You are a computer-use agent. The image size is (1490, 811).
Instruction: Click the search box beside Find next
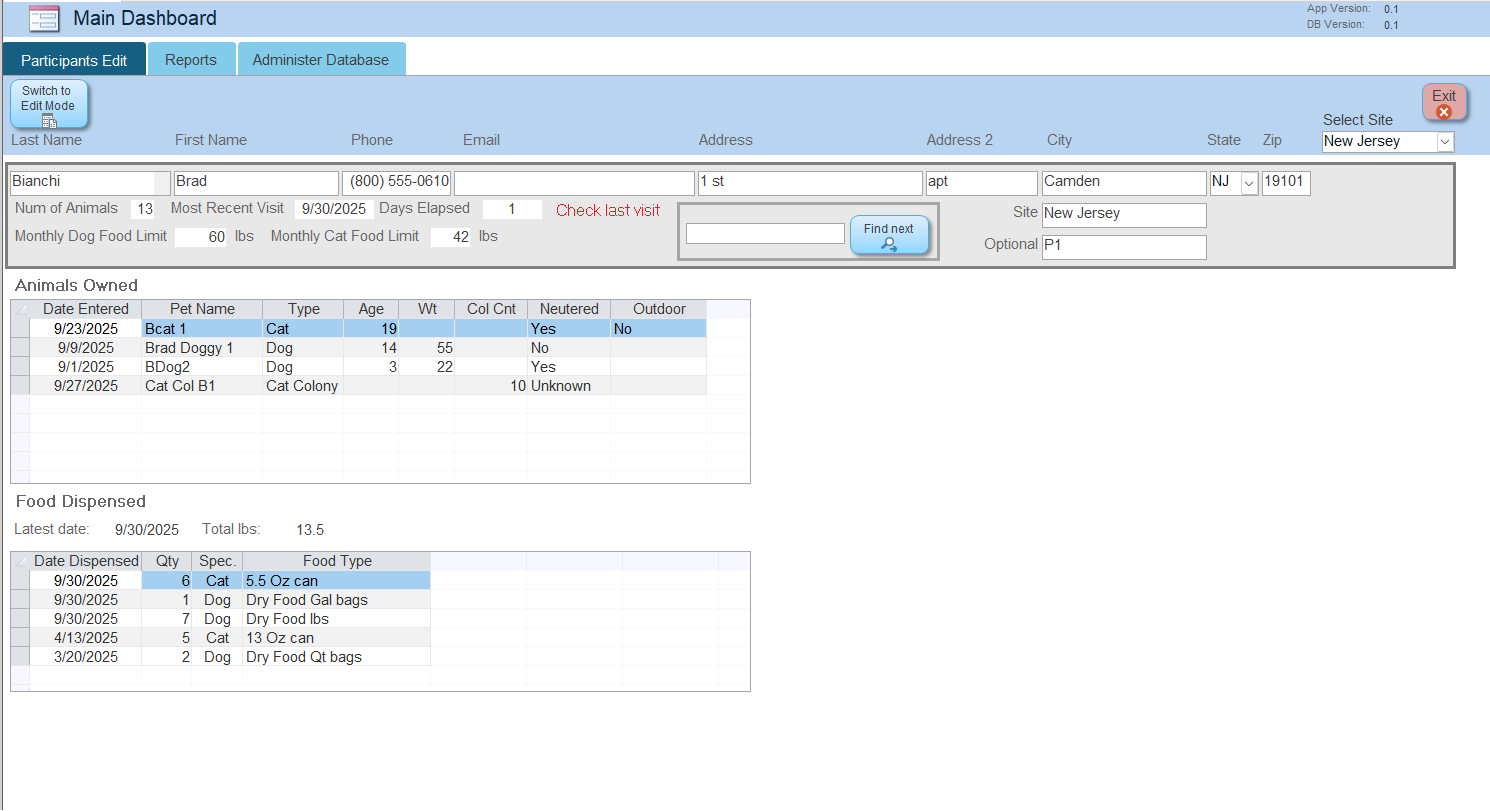pos(765,233)
